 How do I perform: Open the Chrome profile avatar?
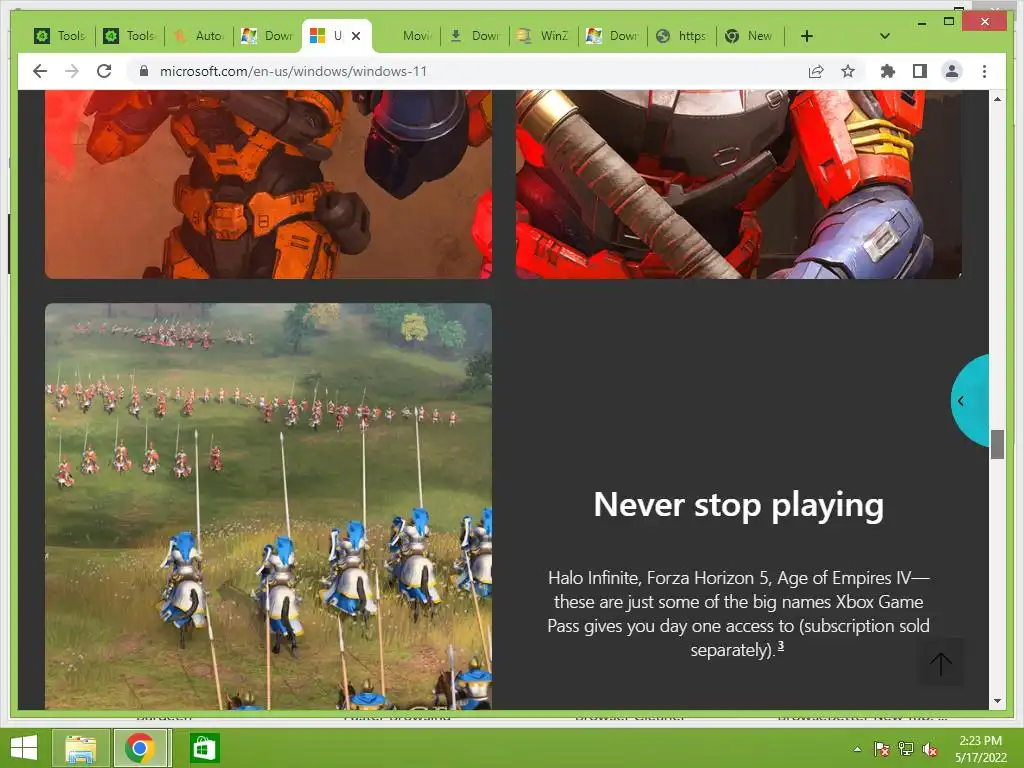pos(952,71)
